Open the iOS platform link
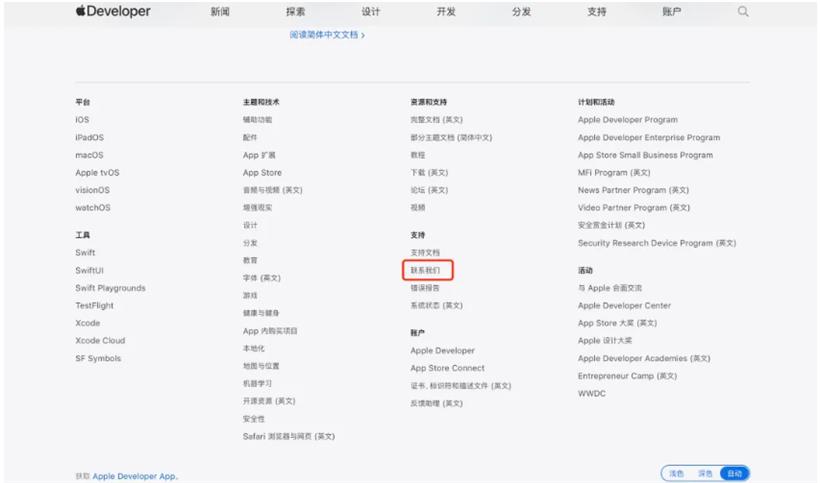 tap(82, 120)
